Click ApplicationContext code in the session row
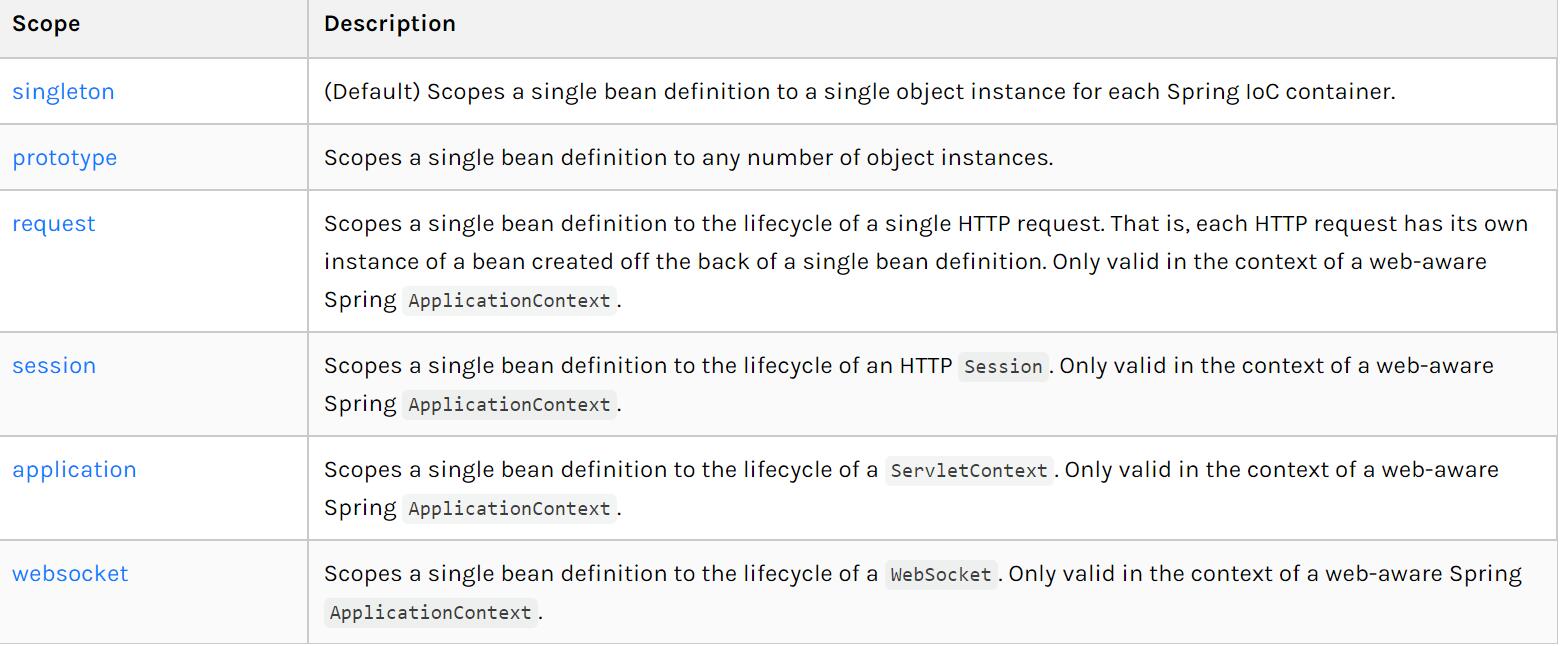The height and width of the screenshot is (646, 1567). point(510,405)
